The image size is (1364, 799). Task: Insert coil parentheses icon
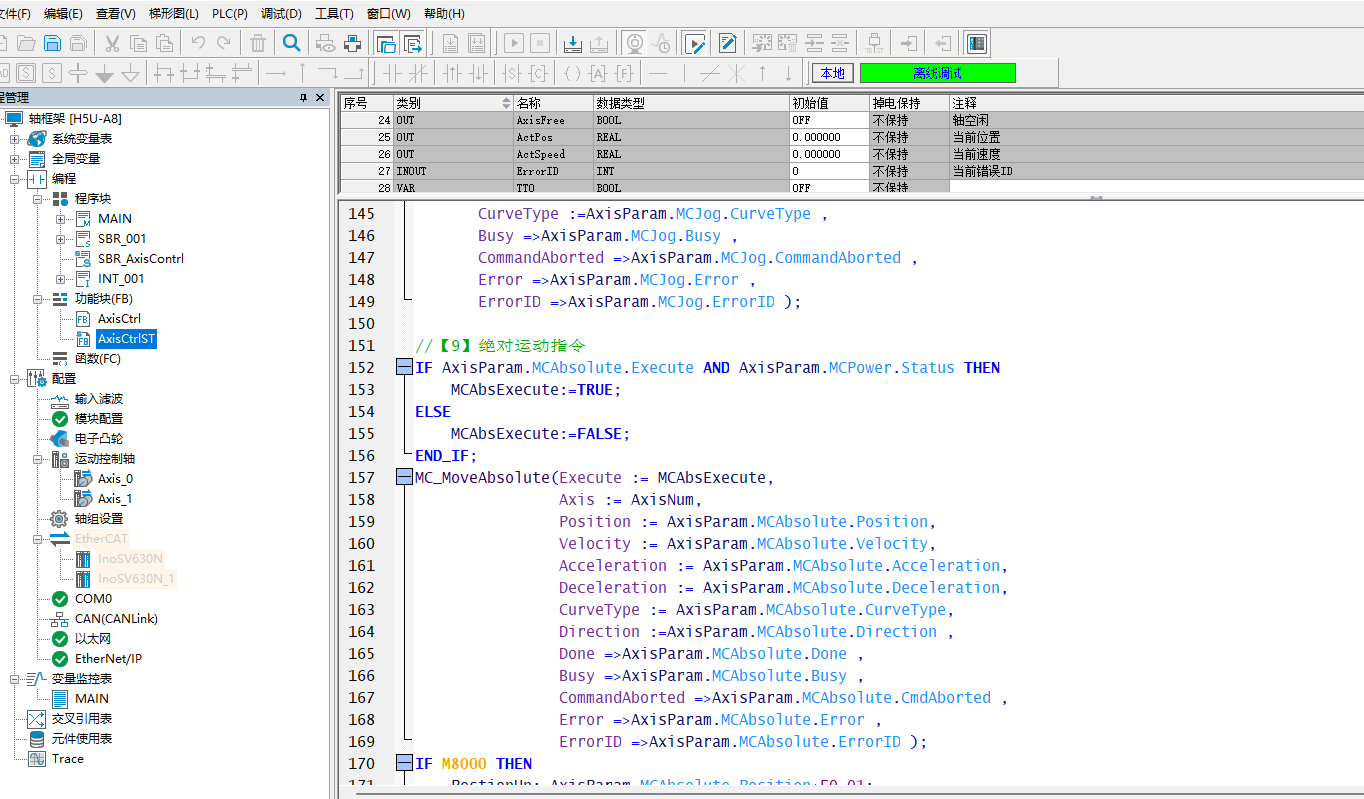[572, 73]
